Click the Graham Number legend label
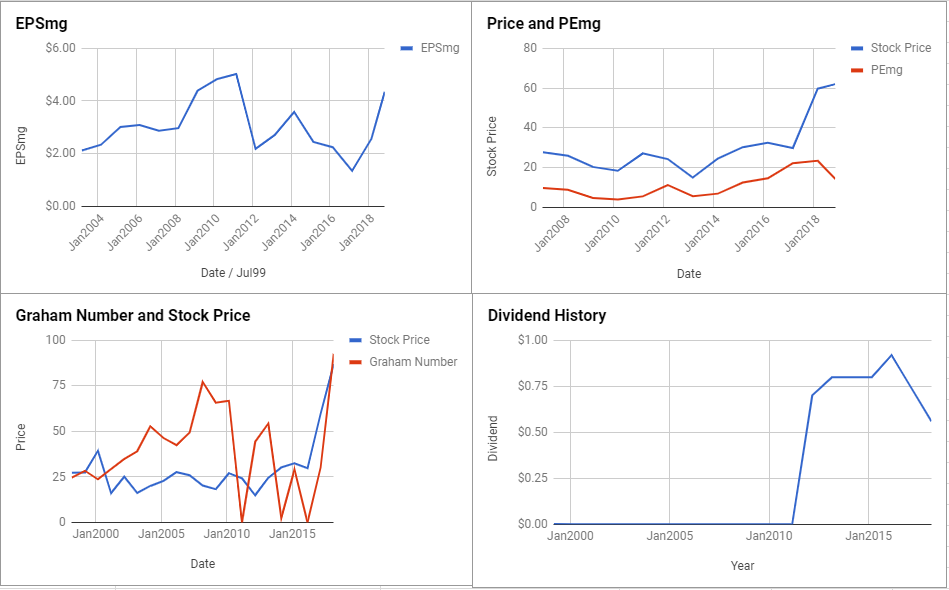 (x=413, y=362)
